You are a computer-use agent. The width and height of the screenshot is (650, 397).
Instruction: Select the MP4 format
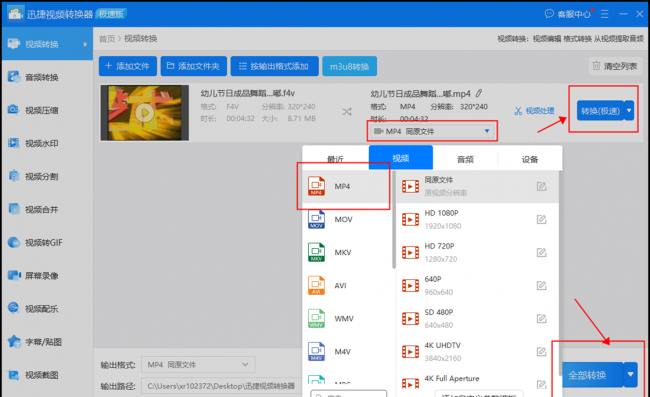coord(347,186)
